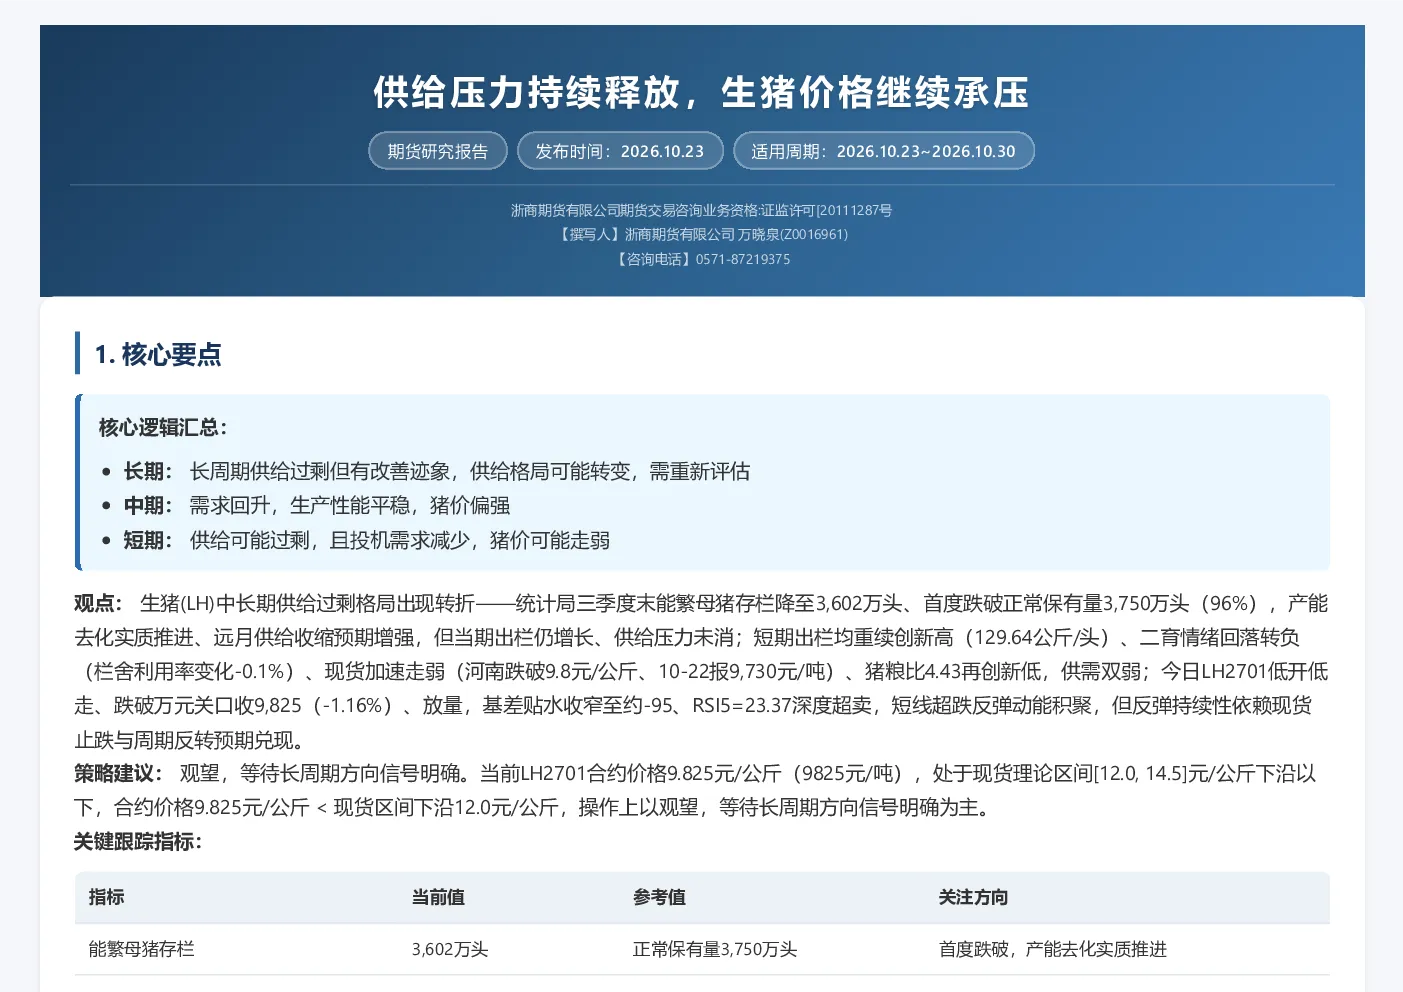
Task: Select the "核心逻辑汇总：" label
Action: pyautogui.click(x=164, y=428)
